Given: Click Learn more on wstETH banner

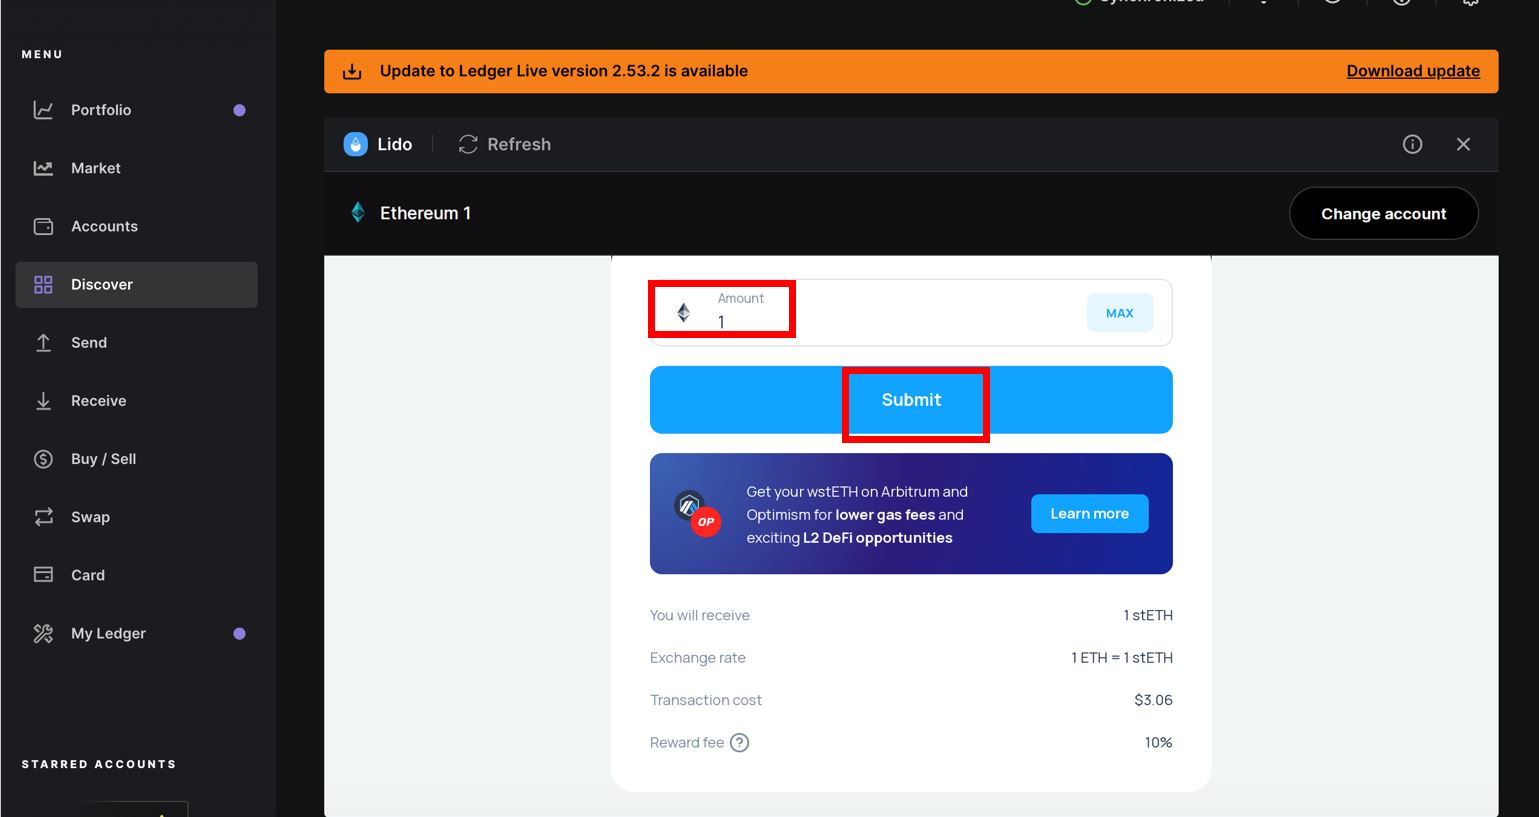Looking at the screenshot, I should [x=1089, y=514].
